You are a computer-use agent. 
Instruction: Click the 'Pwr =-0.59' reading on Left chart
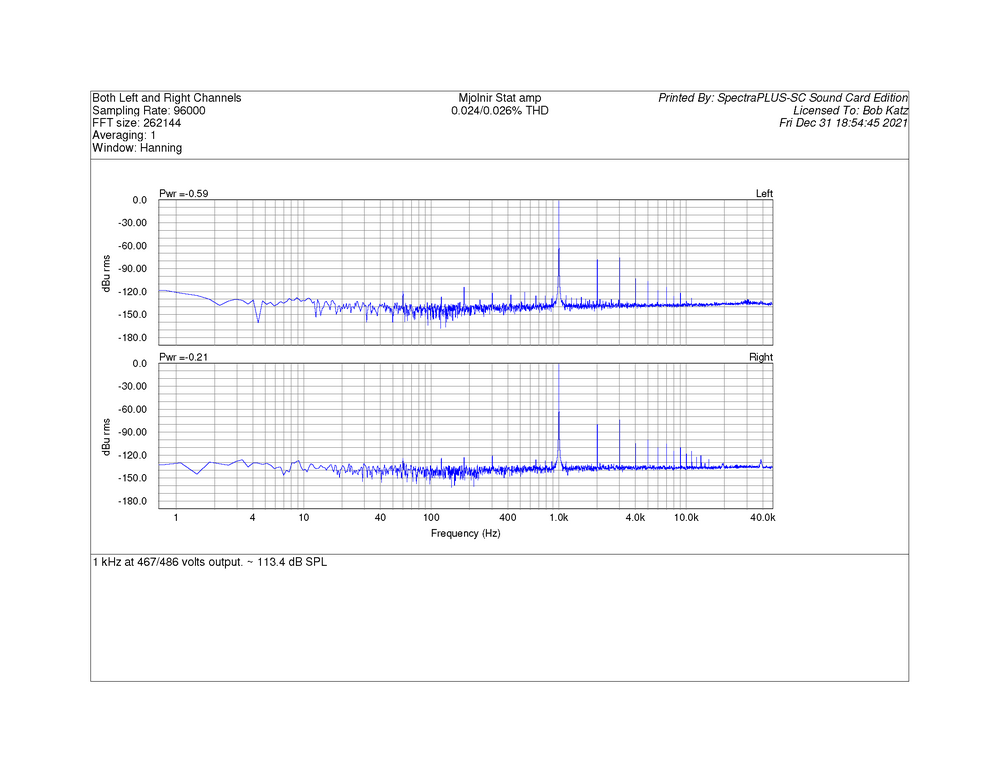coord(184,193)
